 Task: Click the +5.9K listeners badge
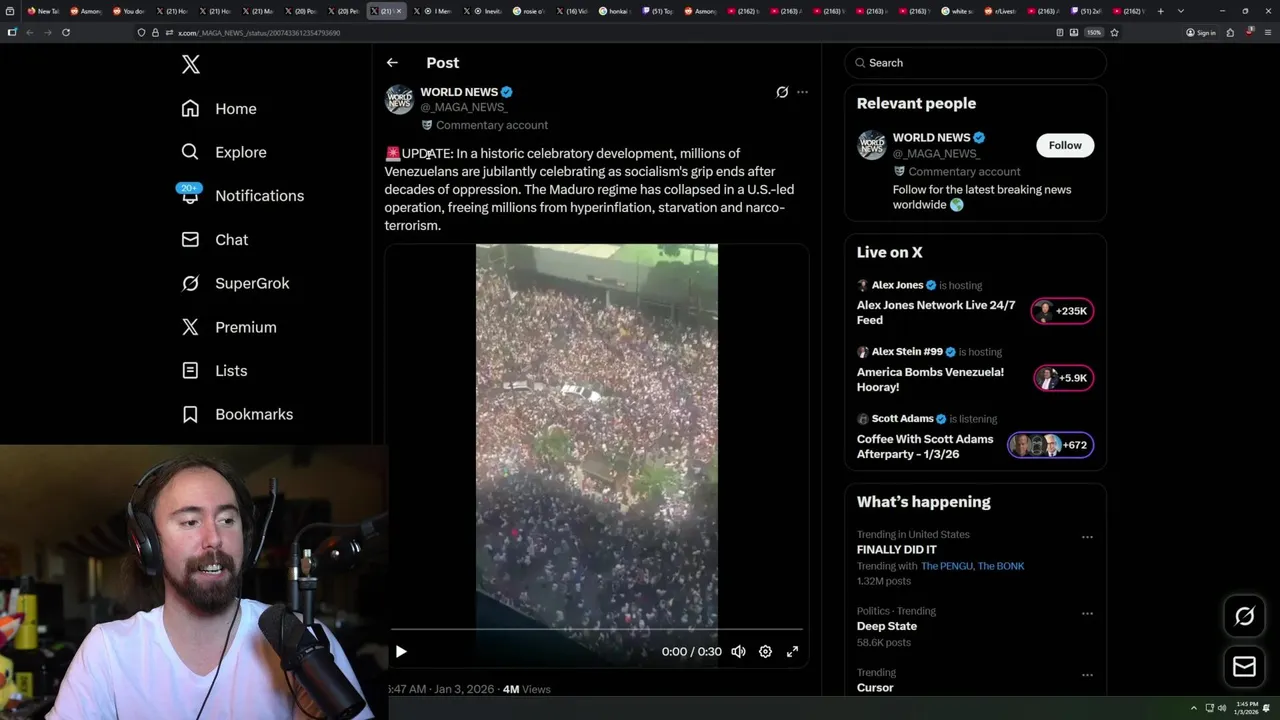tap(1062, 378)
